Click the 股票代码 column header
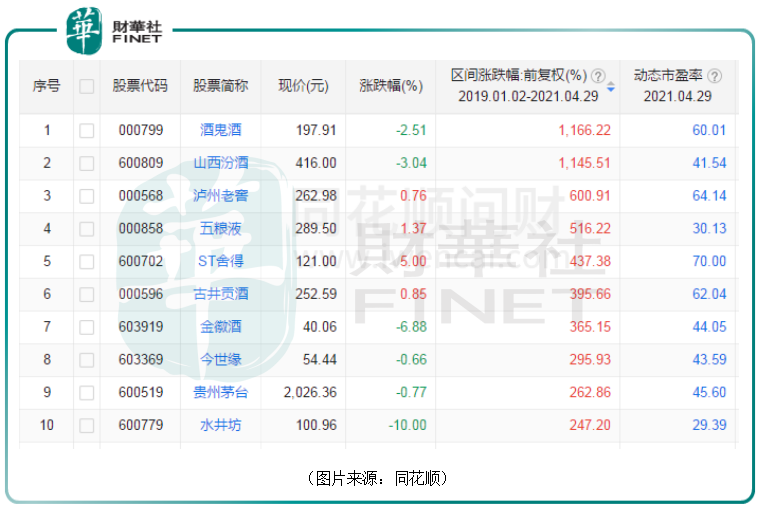The height and width of the screenshot is (508, 763). coord(140,86)
